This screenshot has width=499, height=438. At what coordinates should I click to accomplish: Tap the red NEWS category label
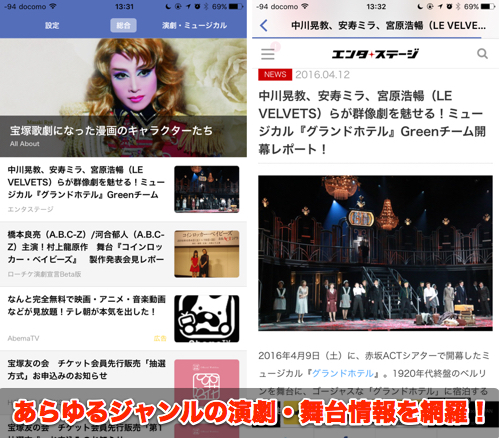(x=275, y=74)
